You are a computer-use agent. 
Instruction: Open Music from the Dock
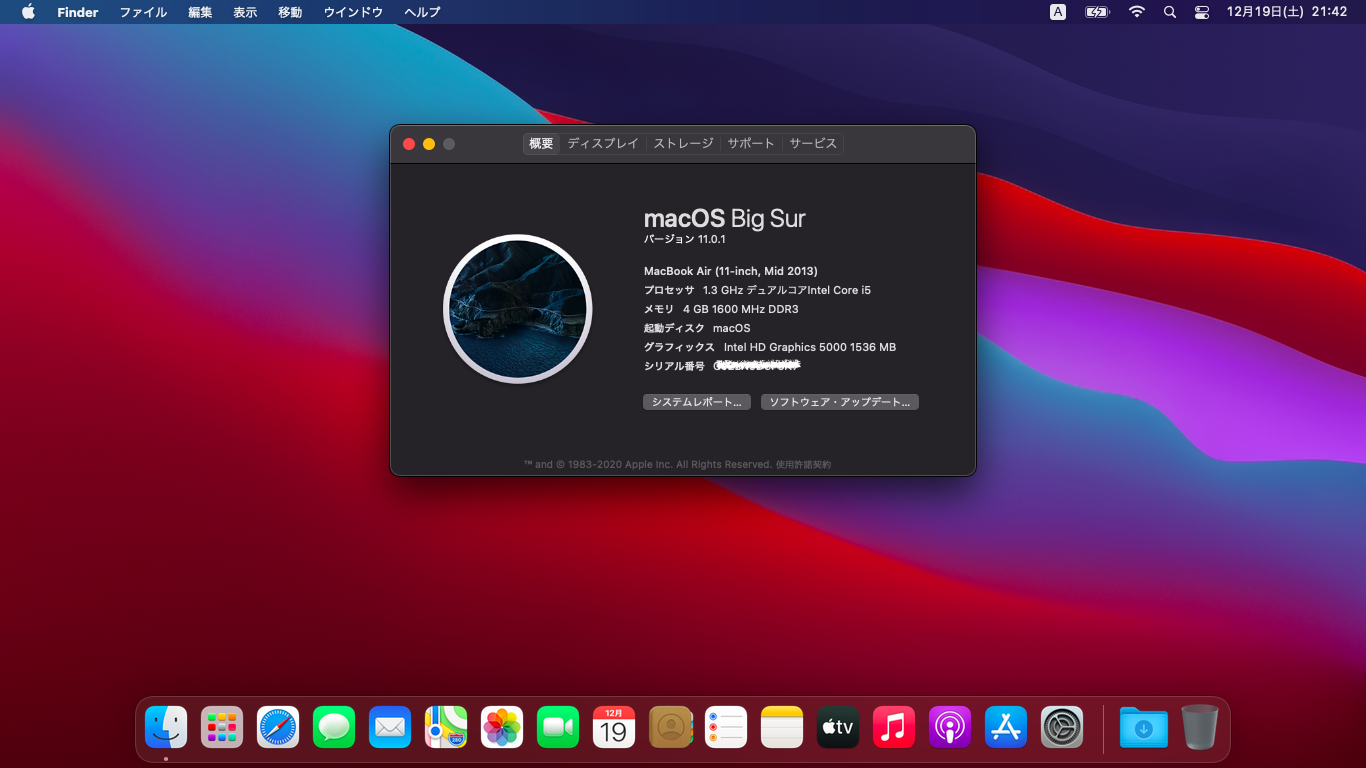click(x=894, y=727)
